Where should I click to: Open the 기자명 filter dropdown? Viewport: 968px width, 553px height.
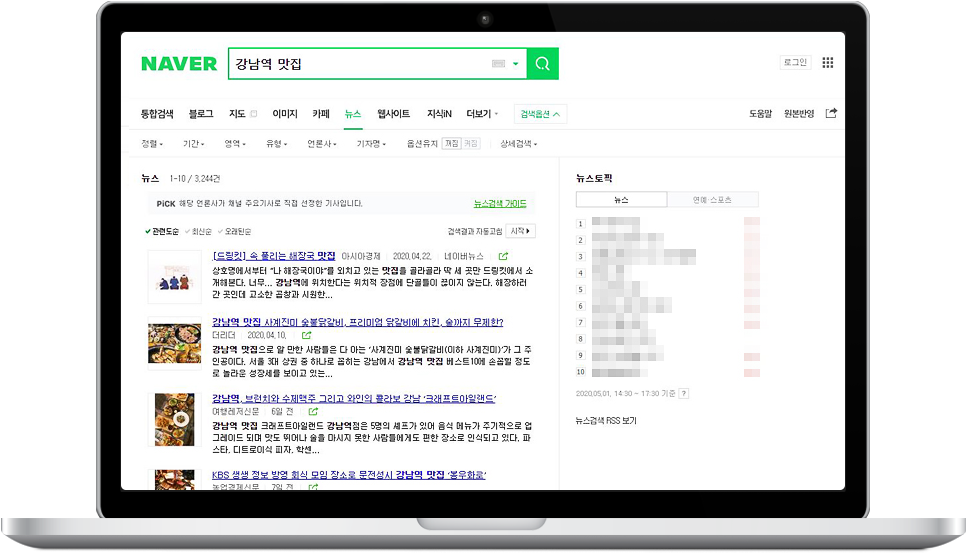tap(371, 144)
